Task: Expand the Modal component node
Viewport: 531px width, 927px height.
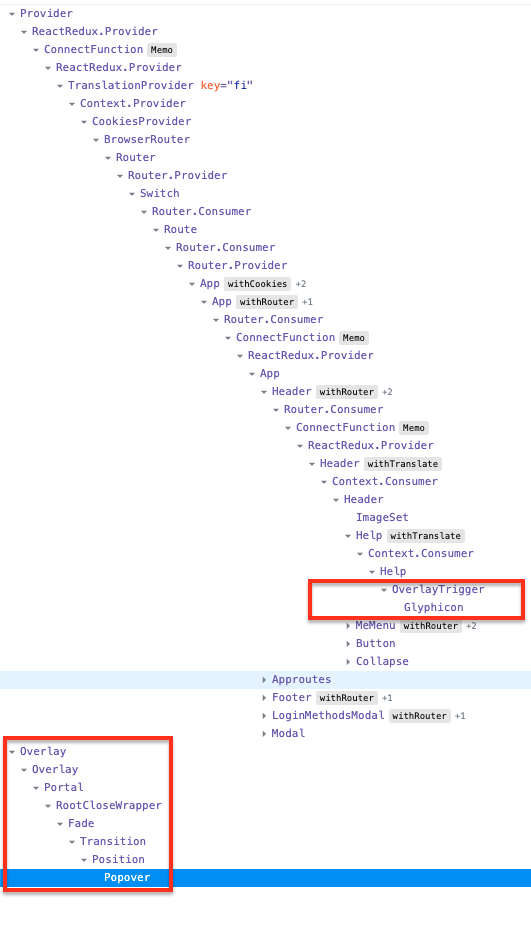Action: 264,734
